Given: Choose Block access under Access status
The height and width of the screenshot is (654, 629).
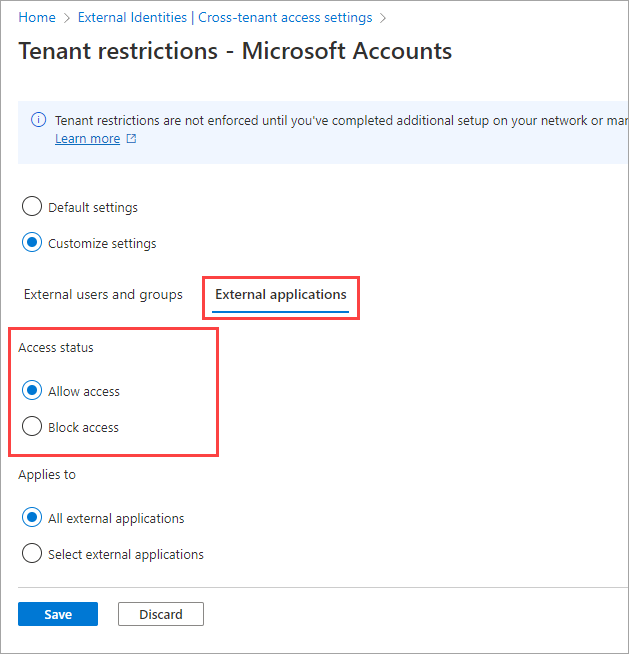Looking at the screenshot, I should 32,427.
